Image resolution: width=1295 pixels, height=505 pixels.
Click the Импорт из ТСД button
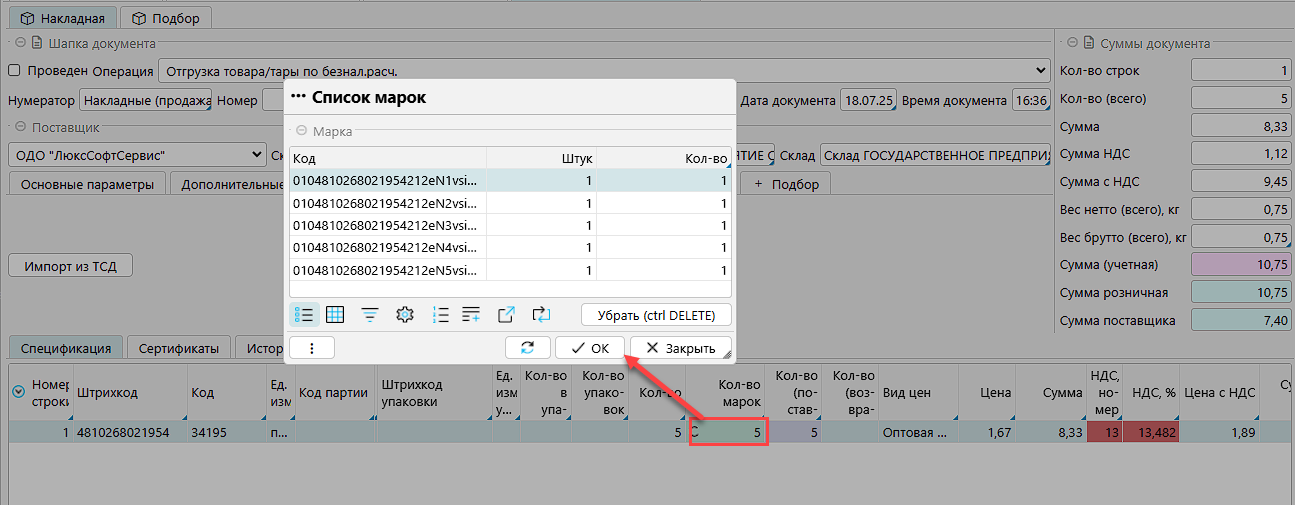click(x=70, y=266)
